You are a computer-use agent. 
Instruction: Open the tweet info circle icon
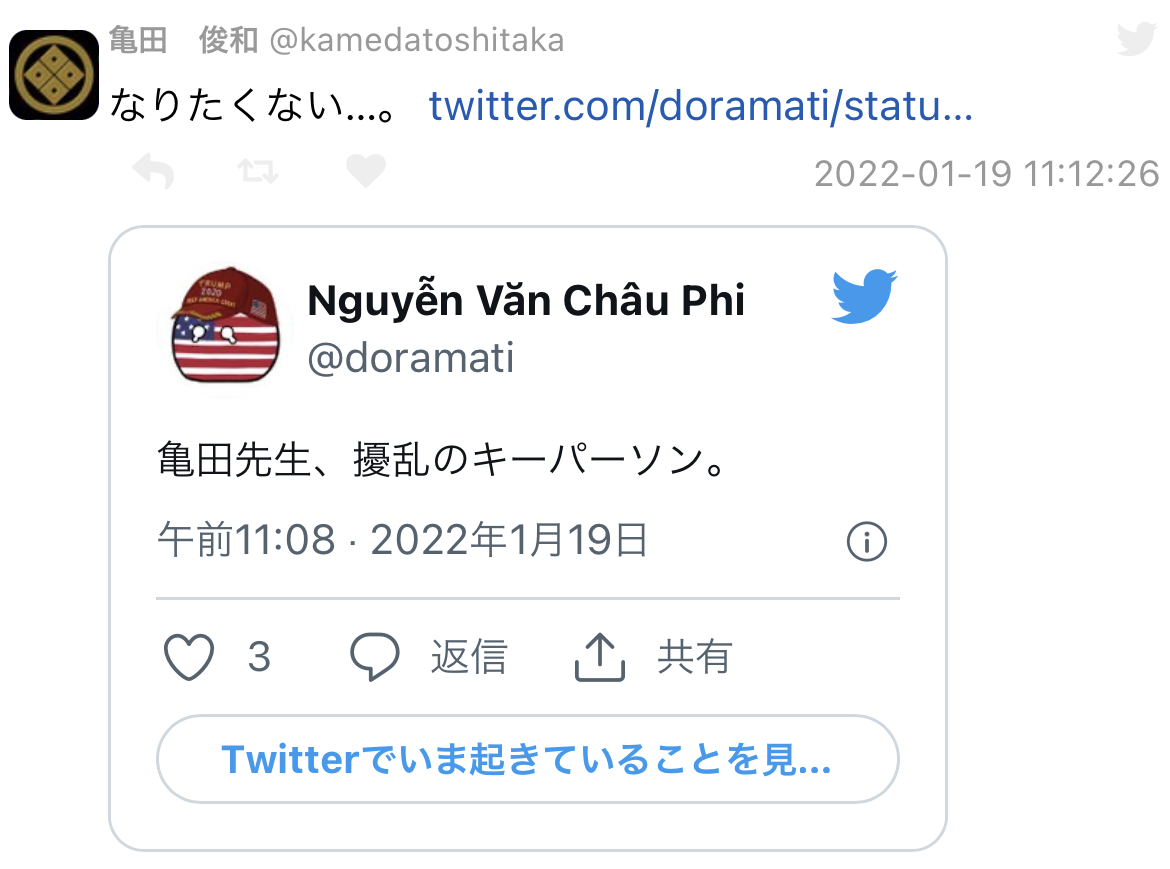[x=866, y=541]
